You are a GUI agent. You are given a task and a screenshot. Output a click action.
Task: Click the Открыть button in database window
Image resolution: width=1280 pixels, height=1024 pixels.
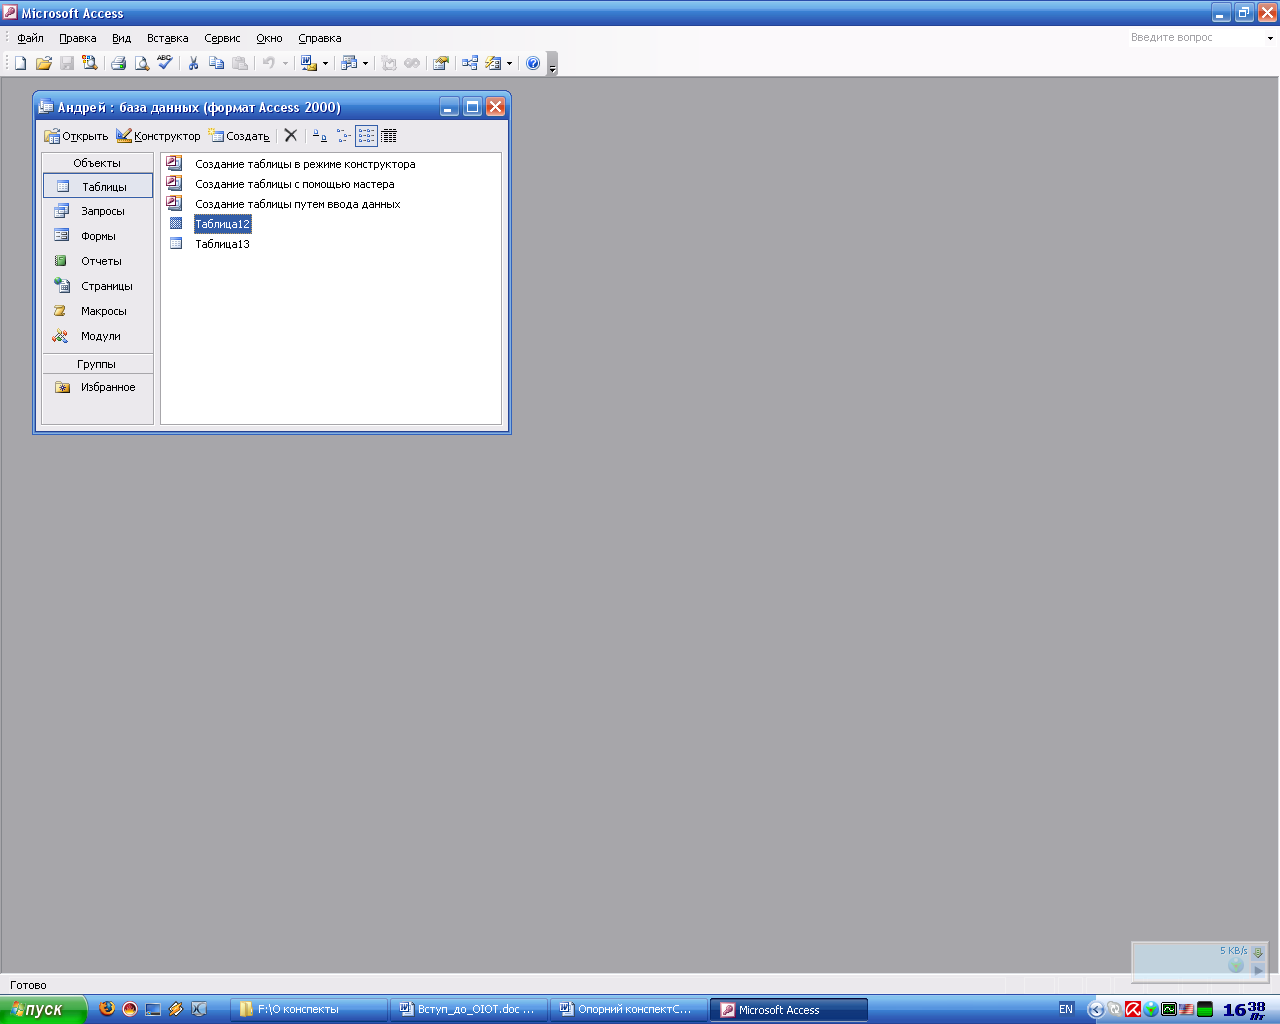[76, 136]
